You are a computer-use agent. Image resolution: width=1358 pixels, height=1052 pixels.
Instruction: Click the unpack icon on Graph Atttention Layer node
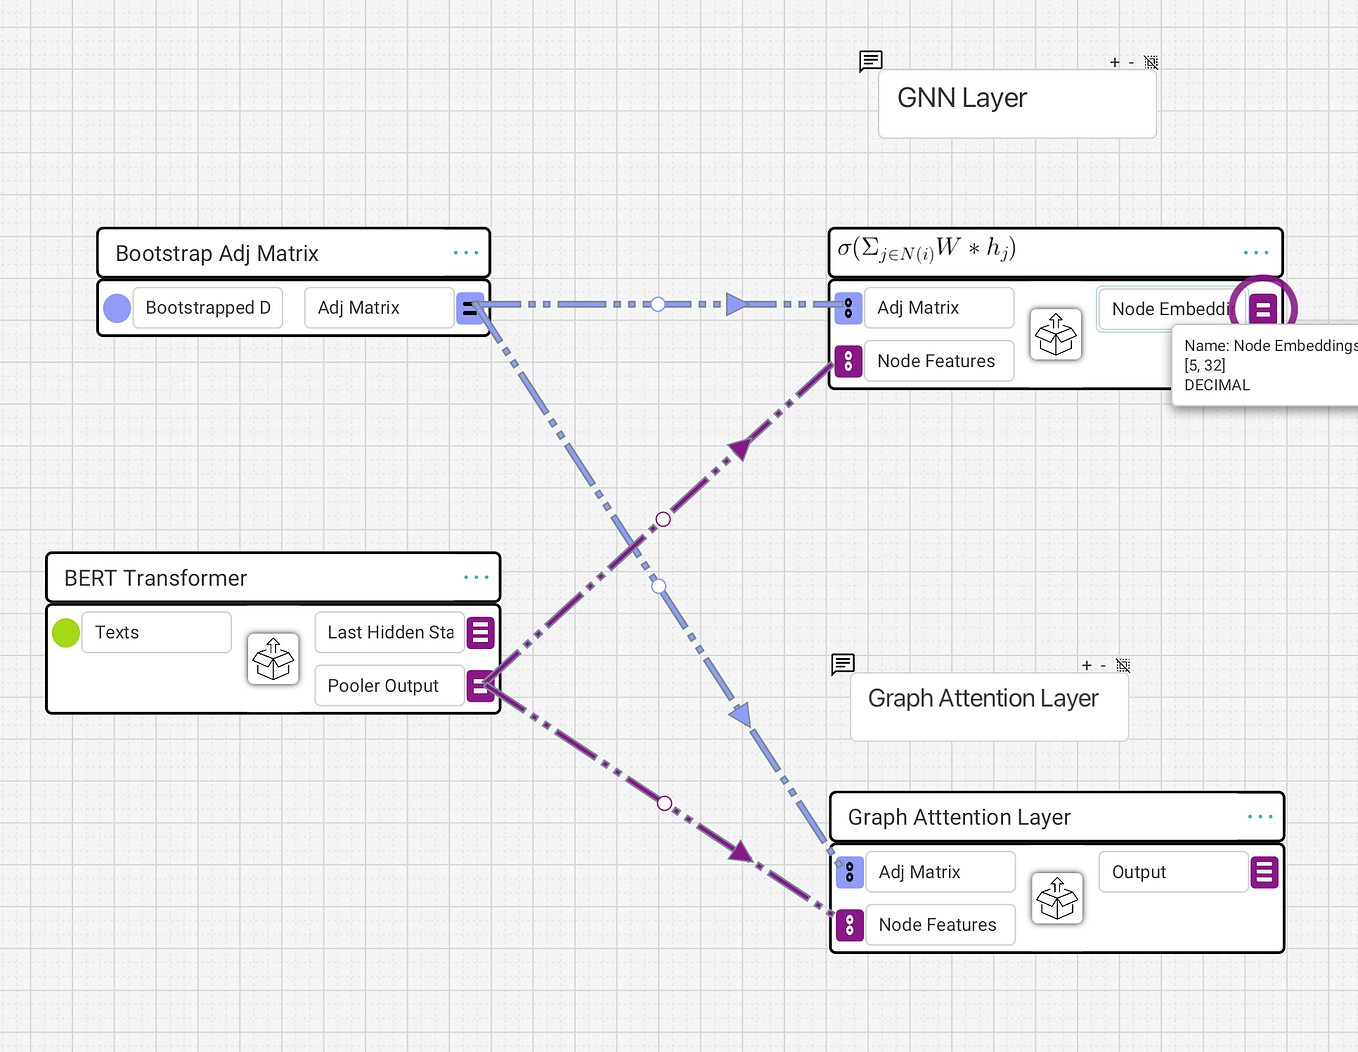click(1057, 898)
